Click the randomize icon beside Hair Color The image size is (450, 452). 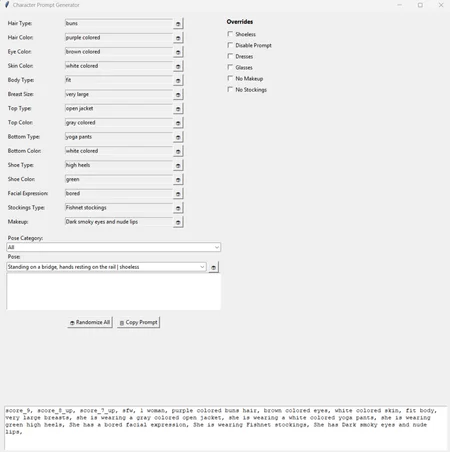[178, 38]
